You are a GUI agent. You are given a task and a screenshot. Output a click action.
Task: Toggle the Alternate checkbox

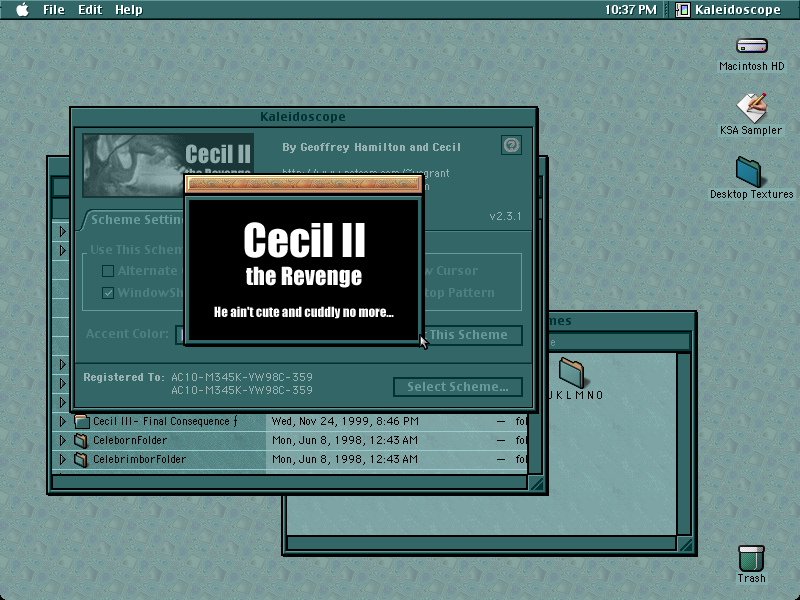click(108, 270)
